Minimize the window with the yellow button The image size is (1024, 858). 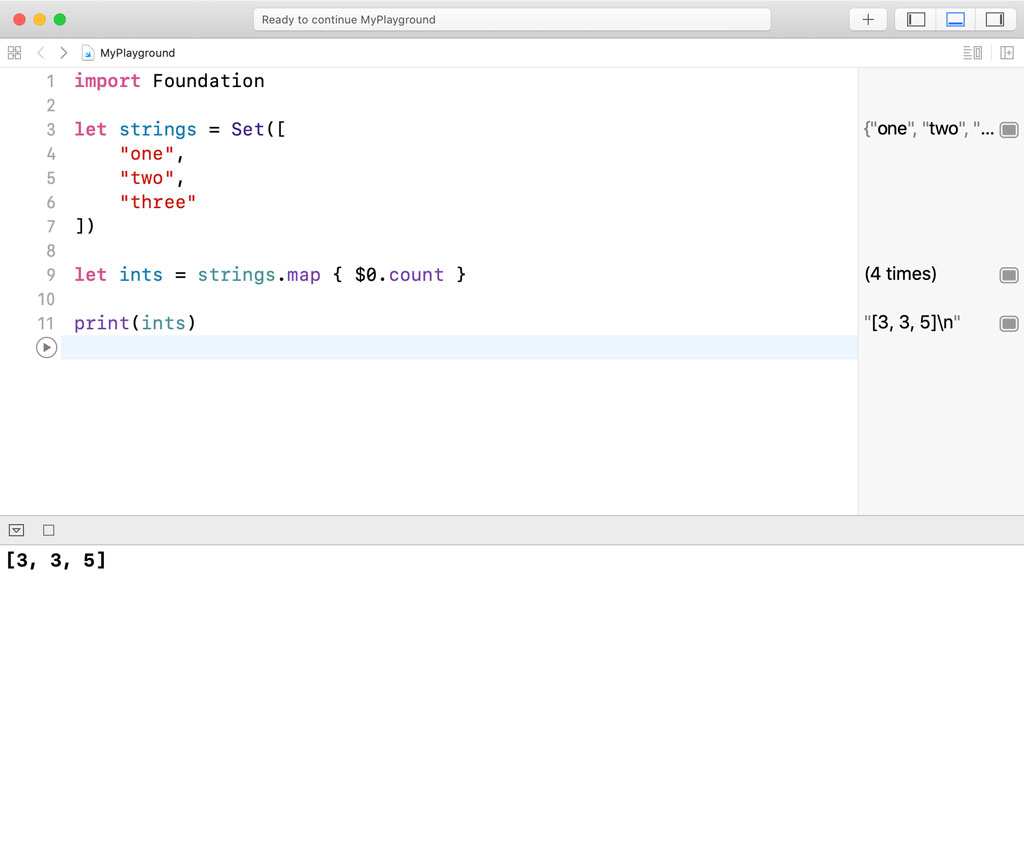point(40,20)
